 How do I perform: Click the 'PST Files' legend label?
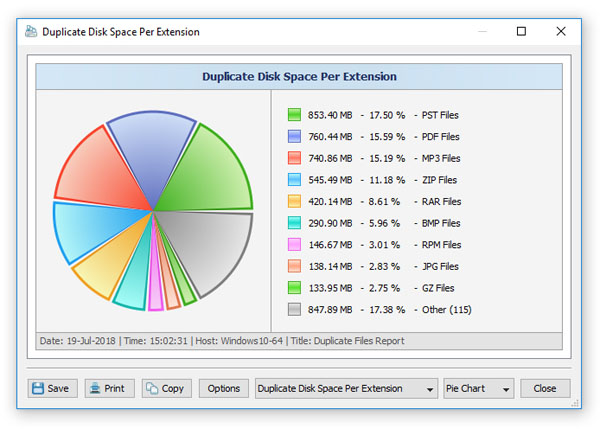tap(440, 115)
